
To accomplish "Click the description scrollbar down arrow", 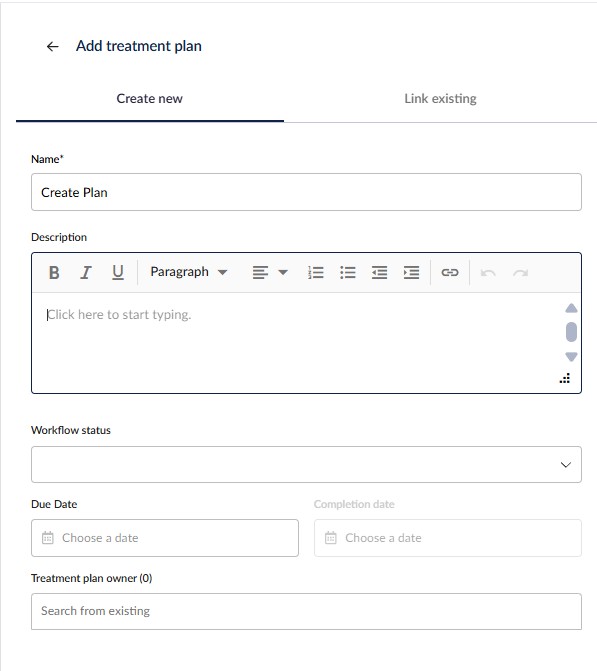I will 571,356.
